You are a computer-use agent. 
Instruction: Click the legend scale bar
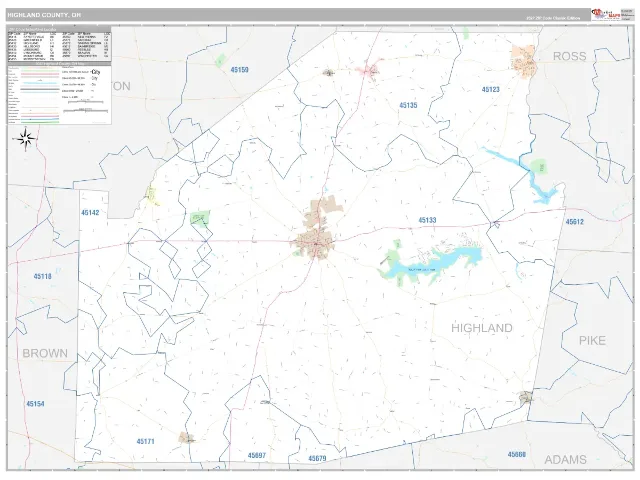(x=86, y=102)
